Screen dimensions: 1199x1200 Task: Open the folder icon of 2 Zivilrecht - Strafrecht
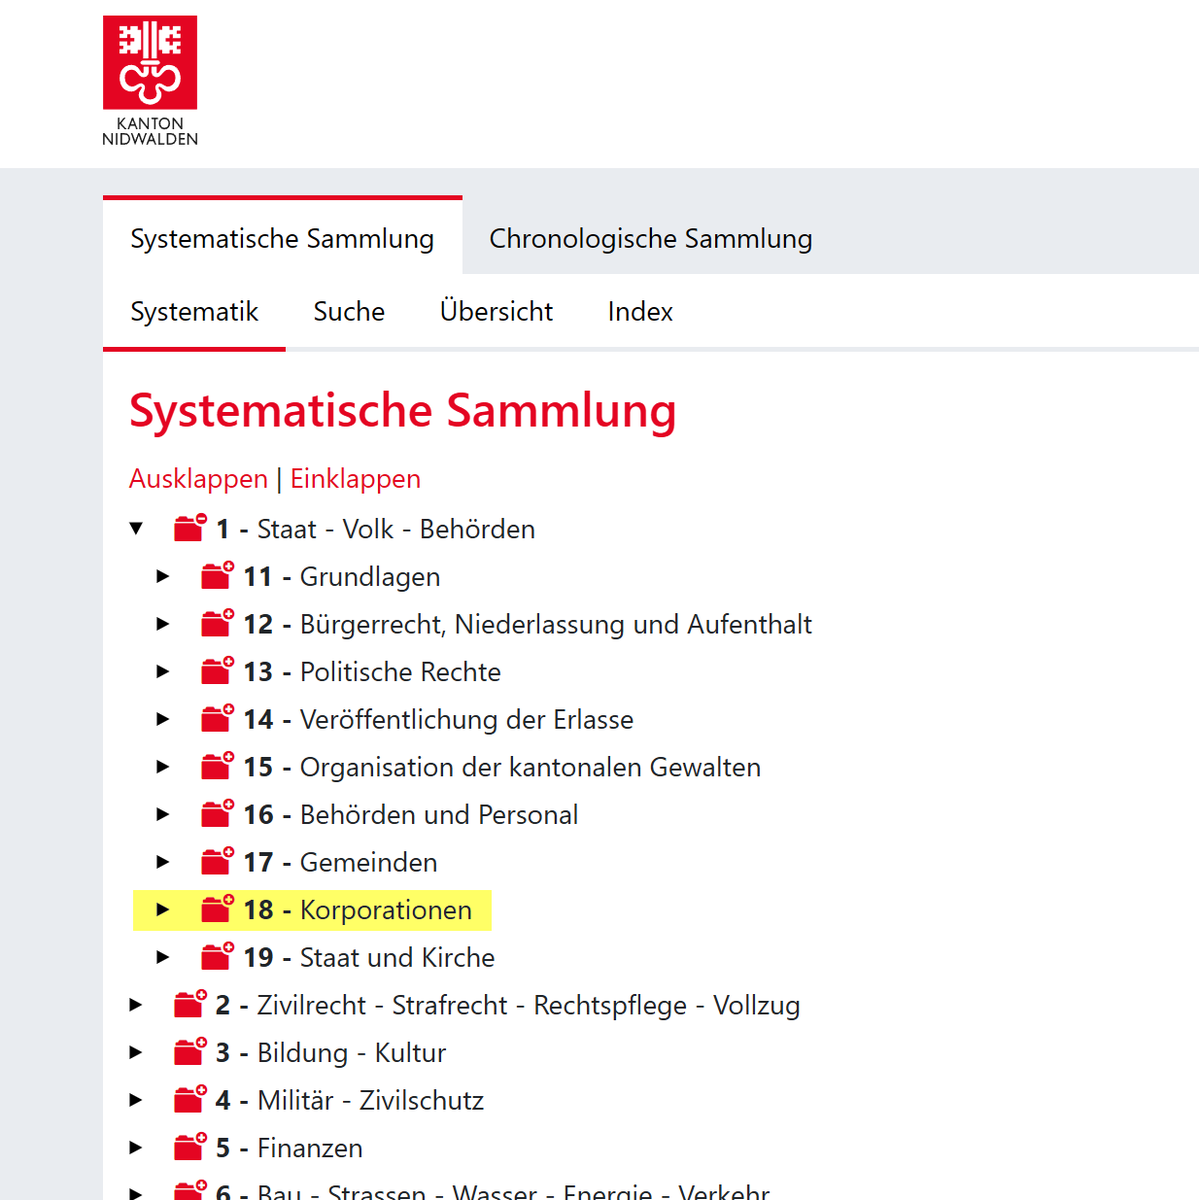click(x=188, y=1004)
